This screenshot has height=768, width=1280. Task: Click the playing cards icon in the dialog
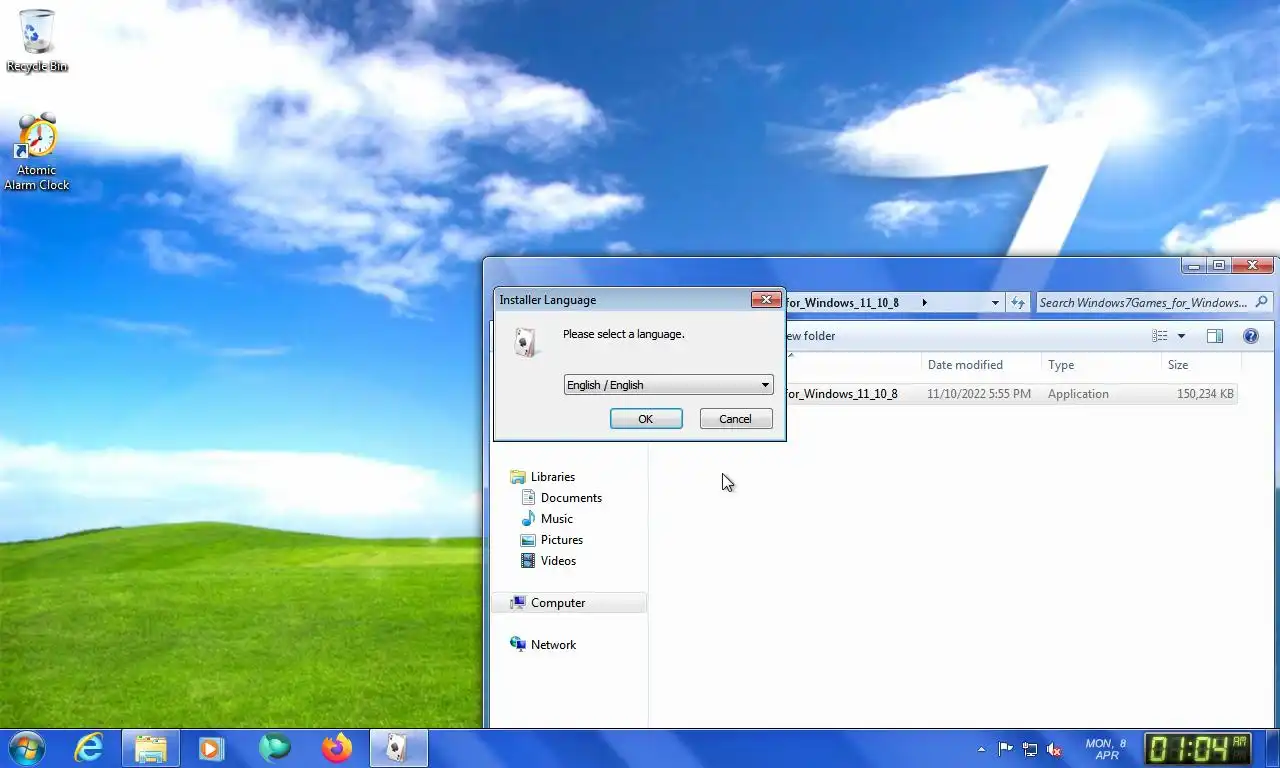tap(526, 342)
